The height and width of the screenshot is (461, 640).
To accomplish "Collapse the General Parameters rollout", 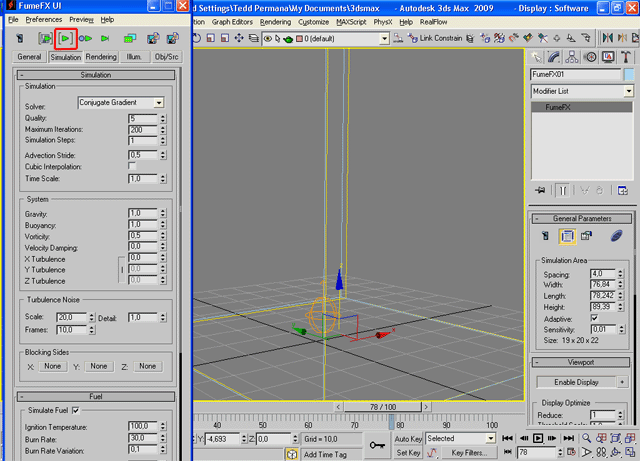I will pyautogui.click(x=582, y=218).
